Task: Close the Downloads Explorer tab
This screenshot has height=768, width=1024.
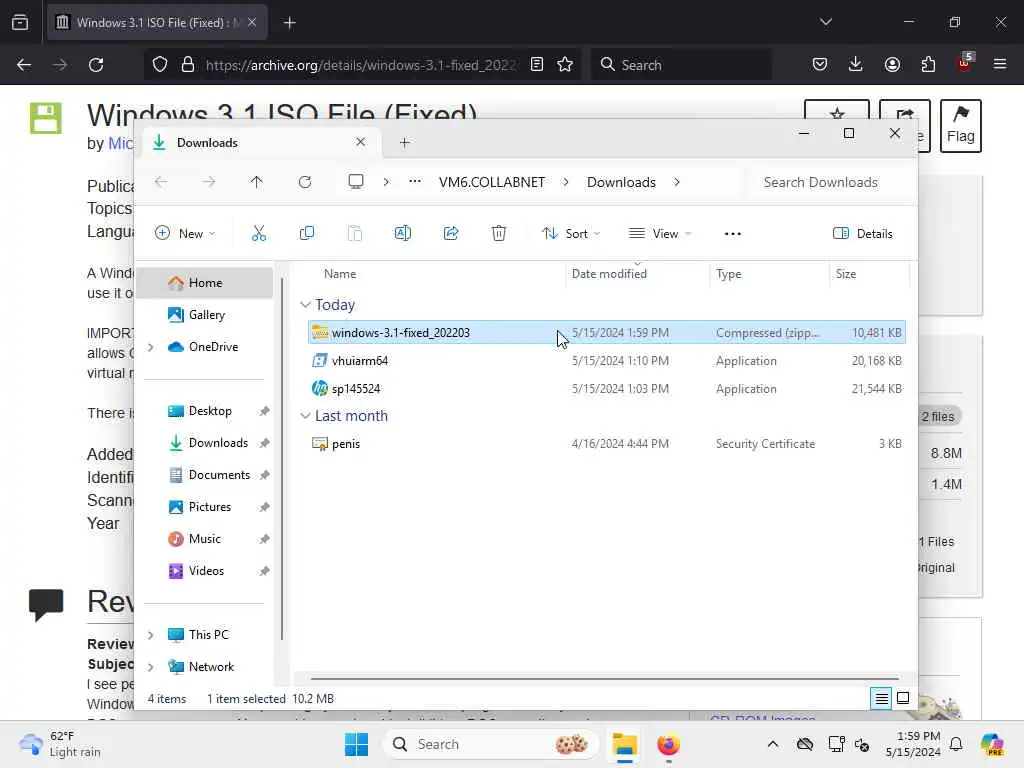Action: click(360, 142)
